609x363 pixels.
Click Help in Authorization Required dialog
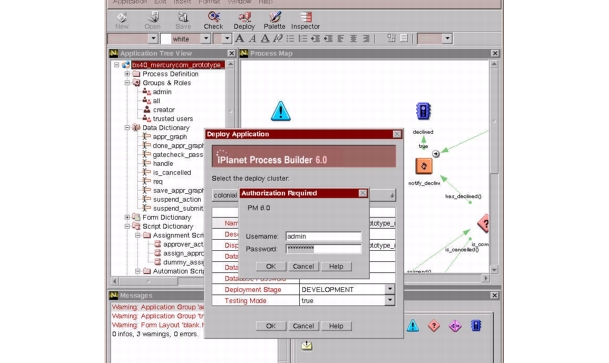[x=336, y=266]
